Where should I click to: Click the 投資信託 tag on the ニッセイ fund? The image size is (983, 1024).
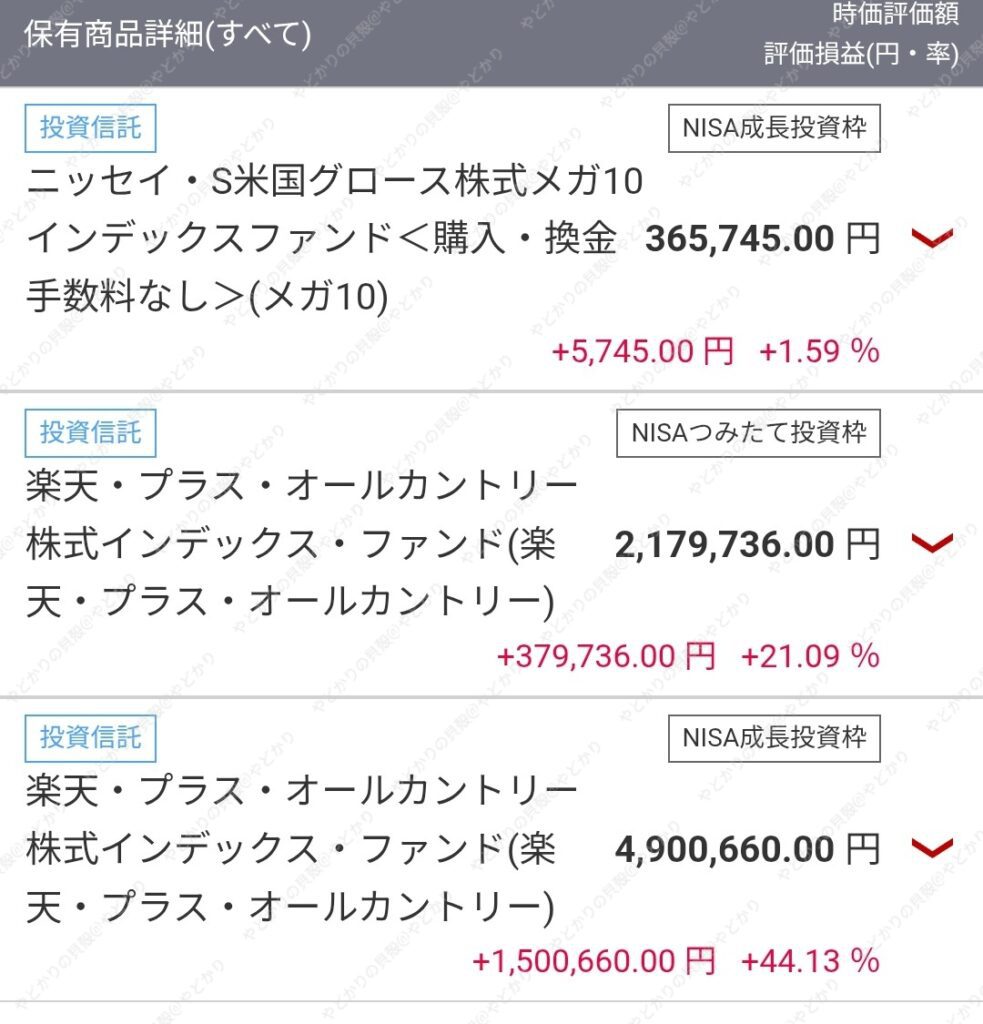click(91, 128)
